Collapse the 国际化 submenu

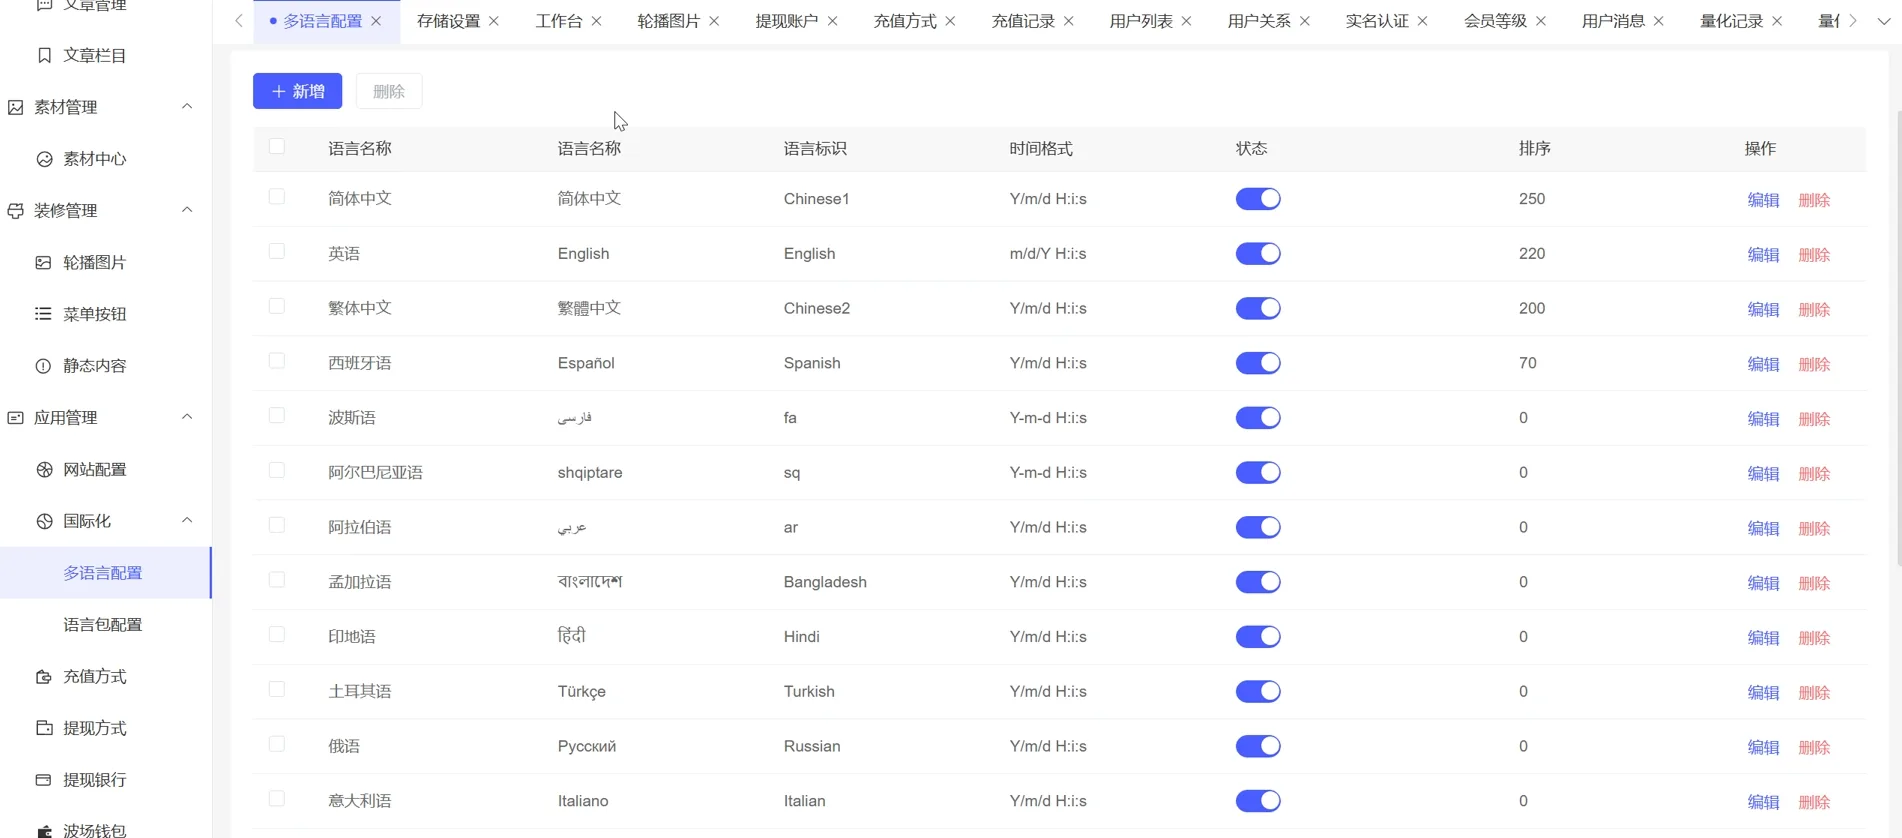(x=187, y=521)
